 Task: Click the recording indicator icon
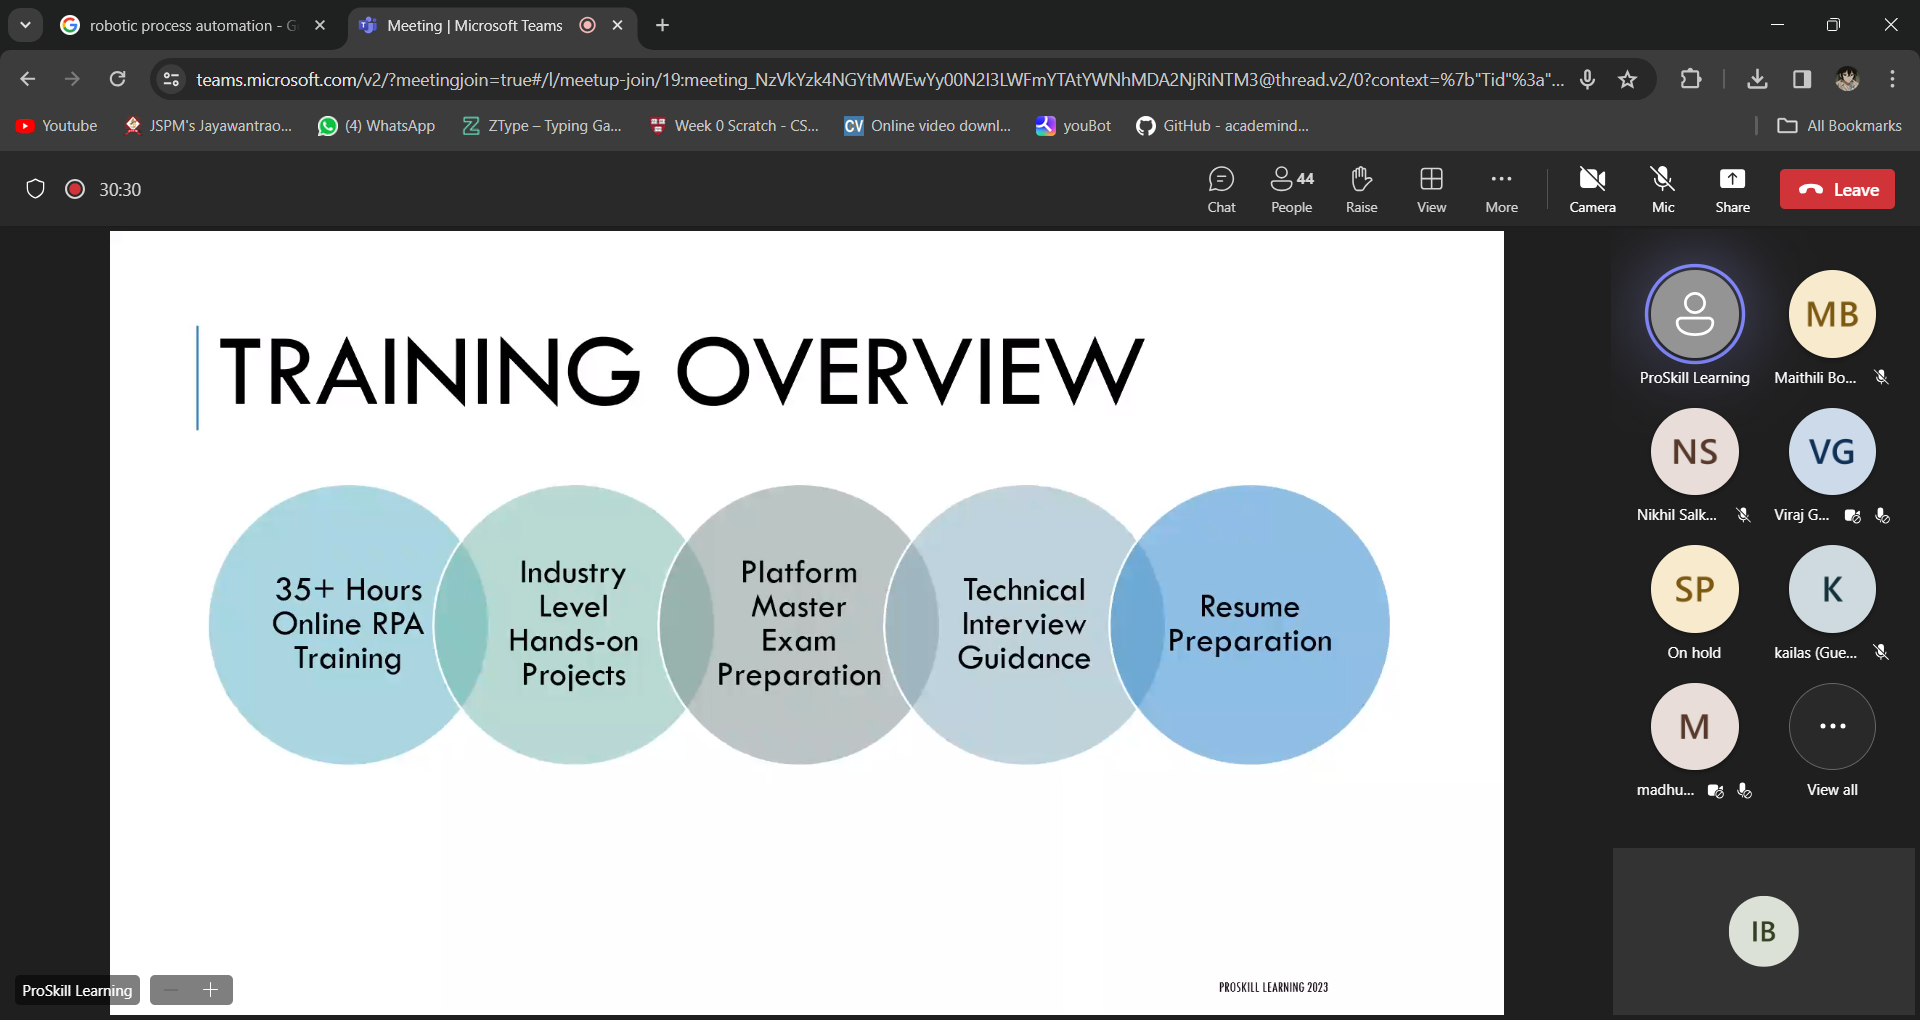(x=75, y=189)
